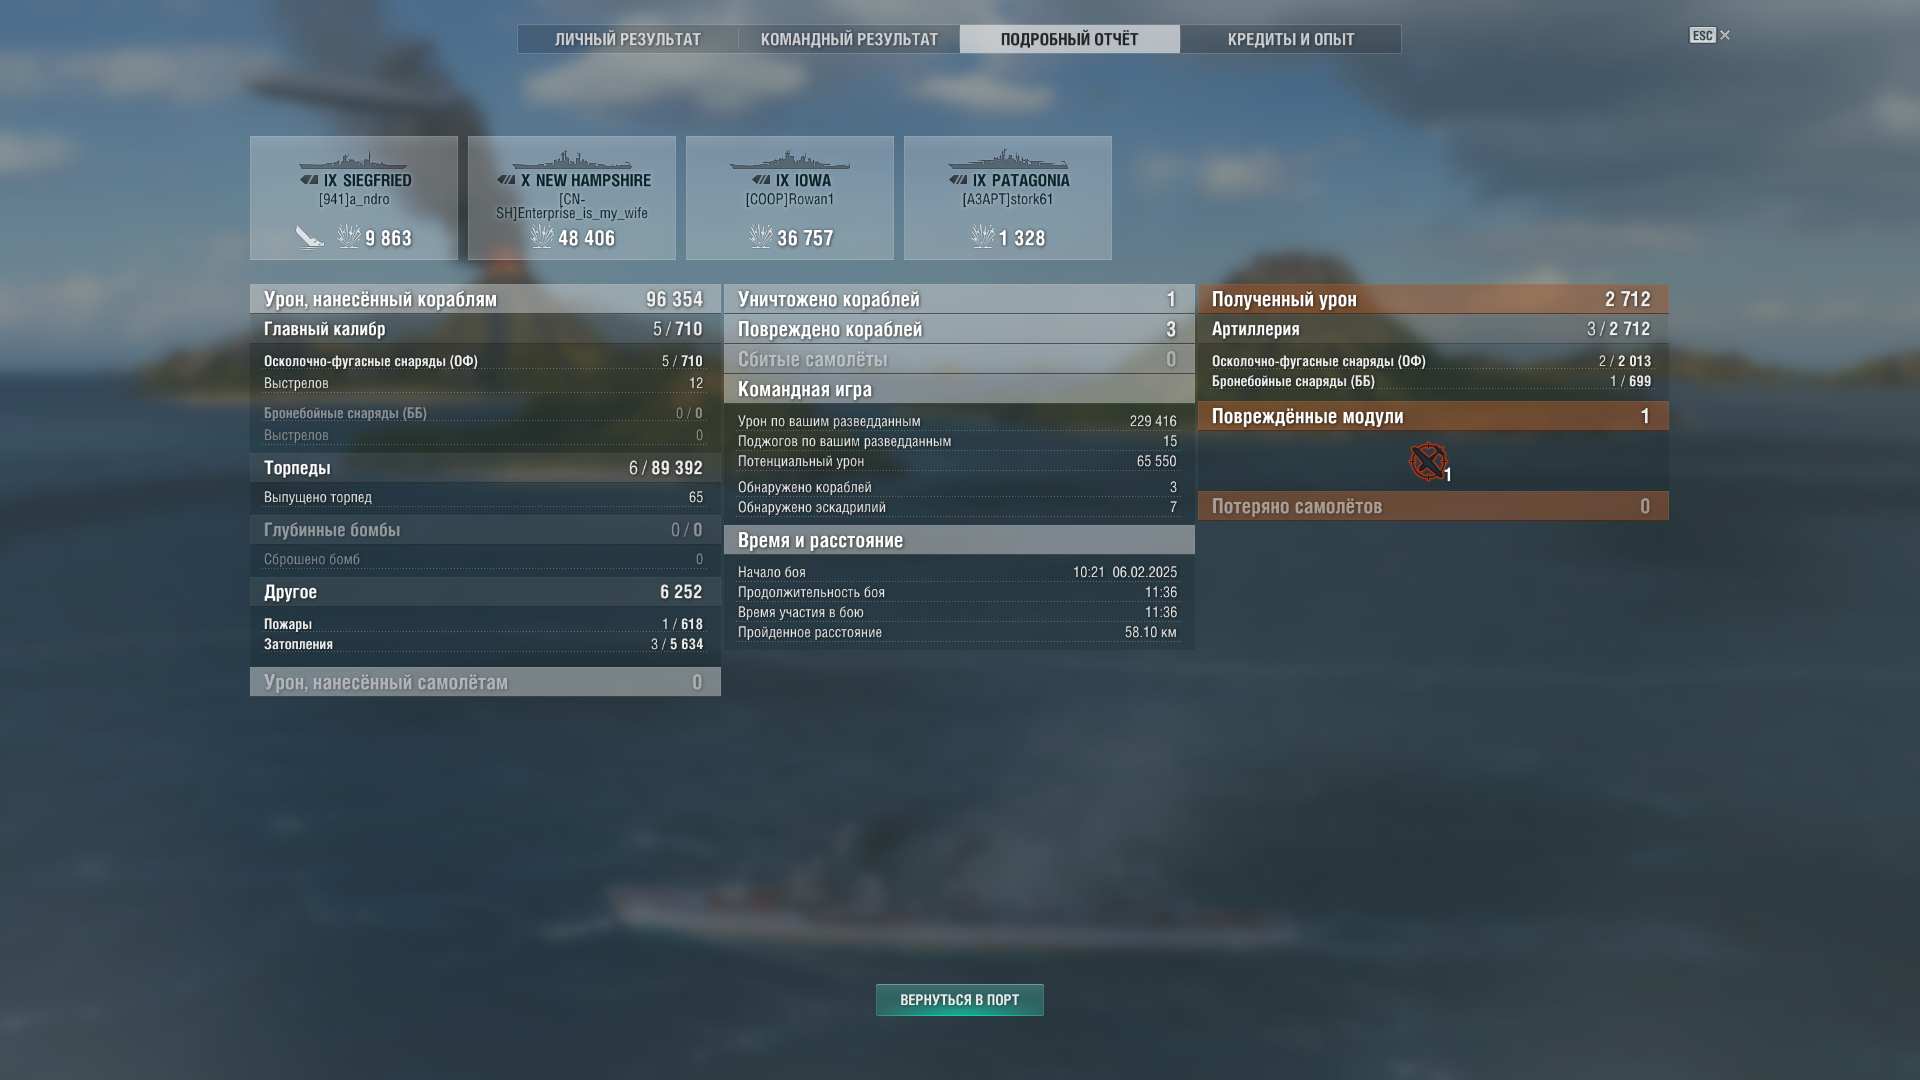Select the Полученный урон header row
This screenshot has width=1920, height=1080.
click(1433, 299)
